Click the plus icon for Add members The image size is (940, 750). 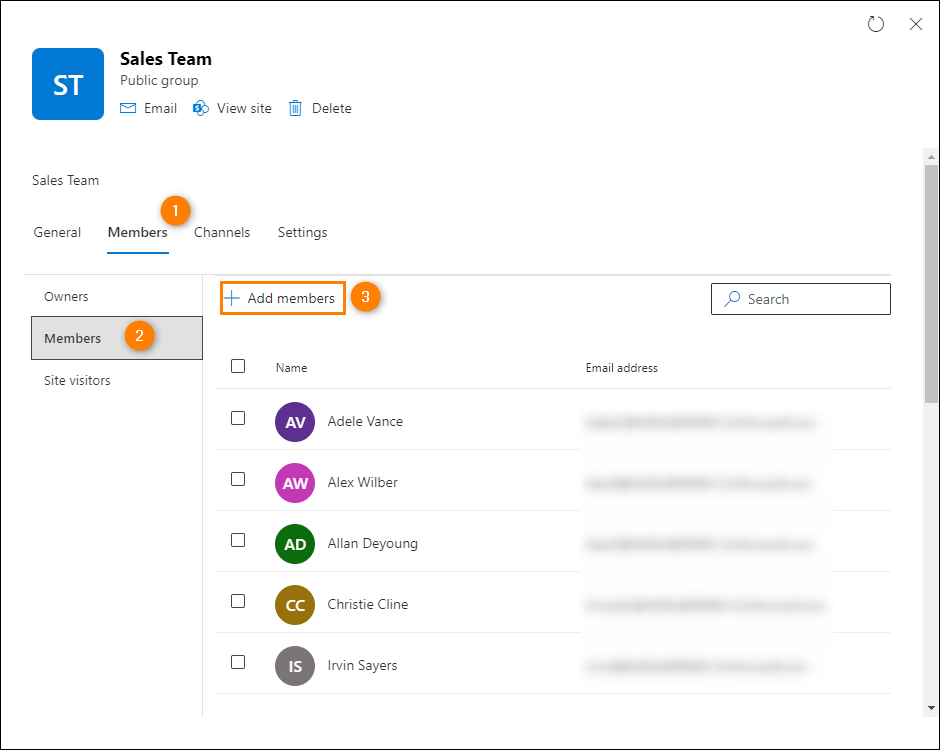coord(231,298)
